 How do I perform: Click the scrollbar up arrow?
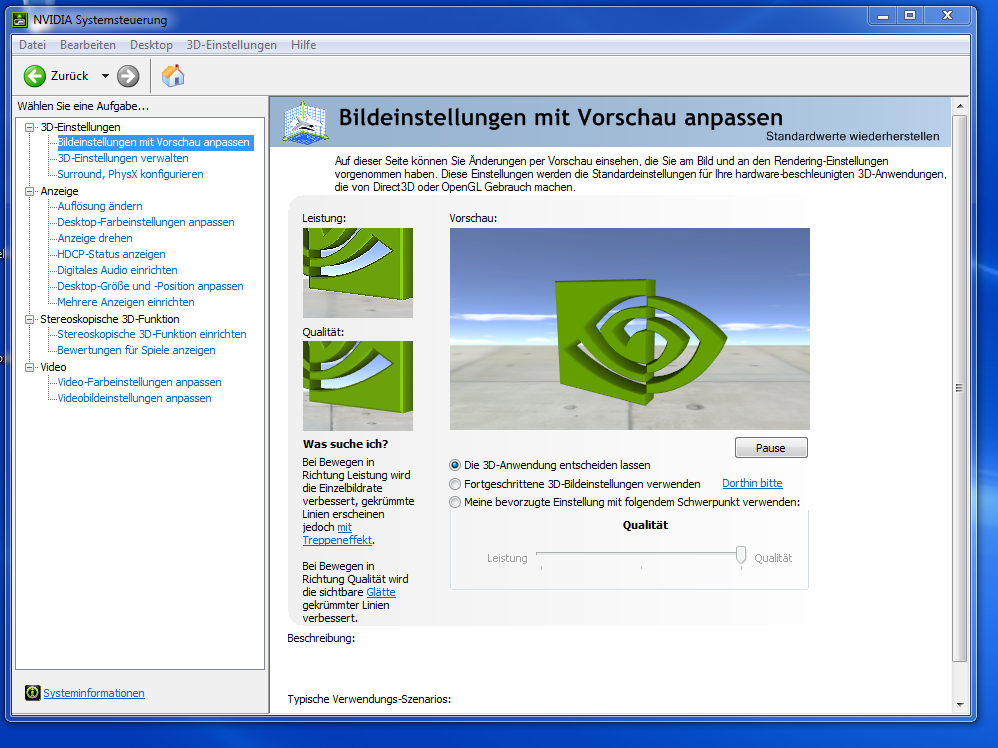pyautogui.click(x=959, y=106)
